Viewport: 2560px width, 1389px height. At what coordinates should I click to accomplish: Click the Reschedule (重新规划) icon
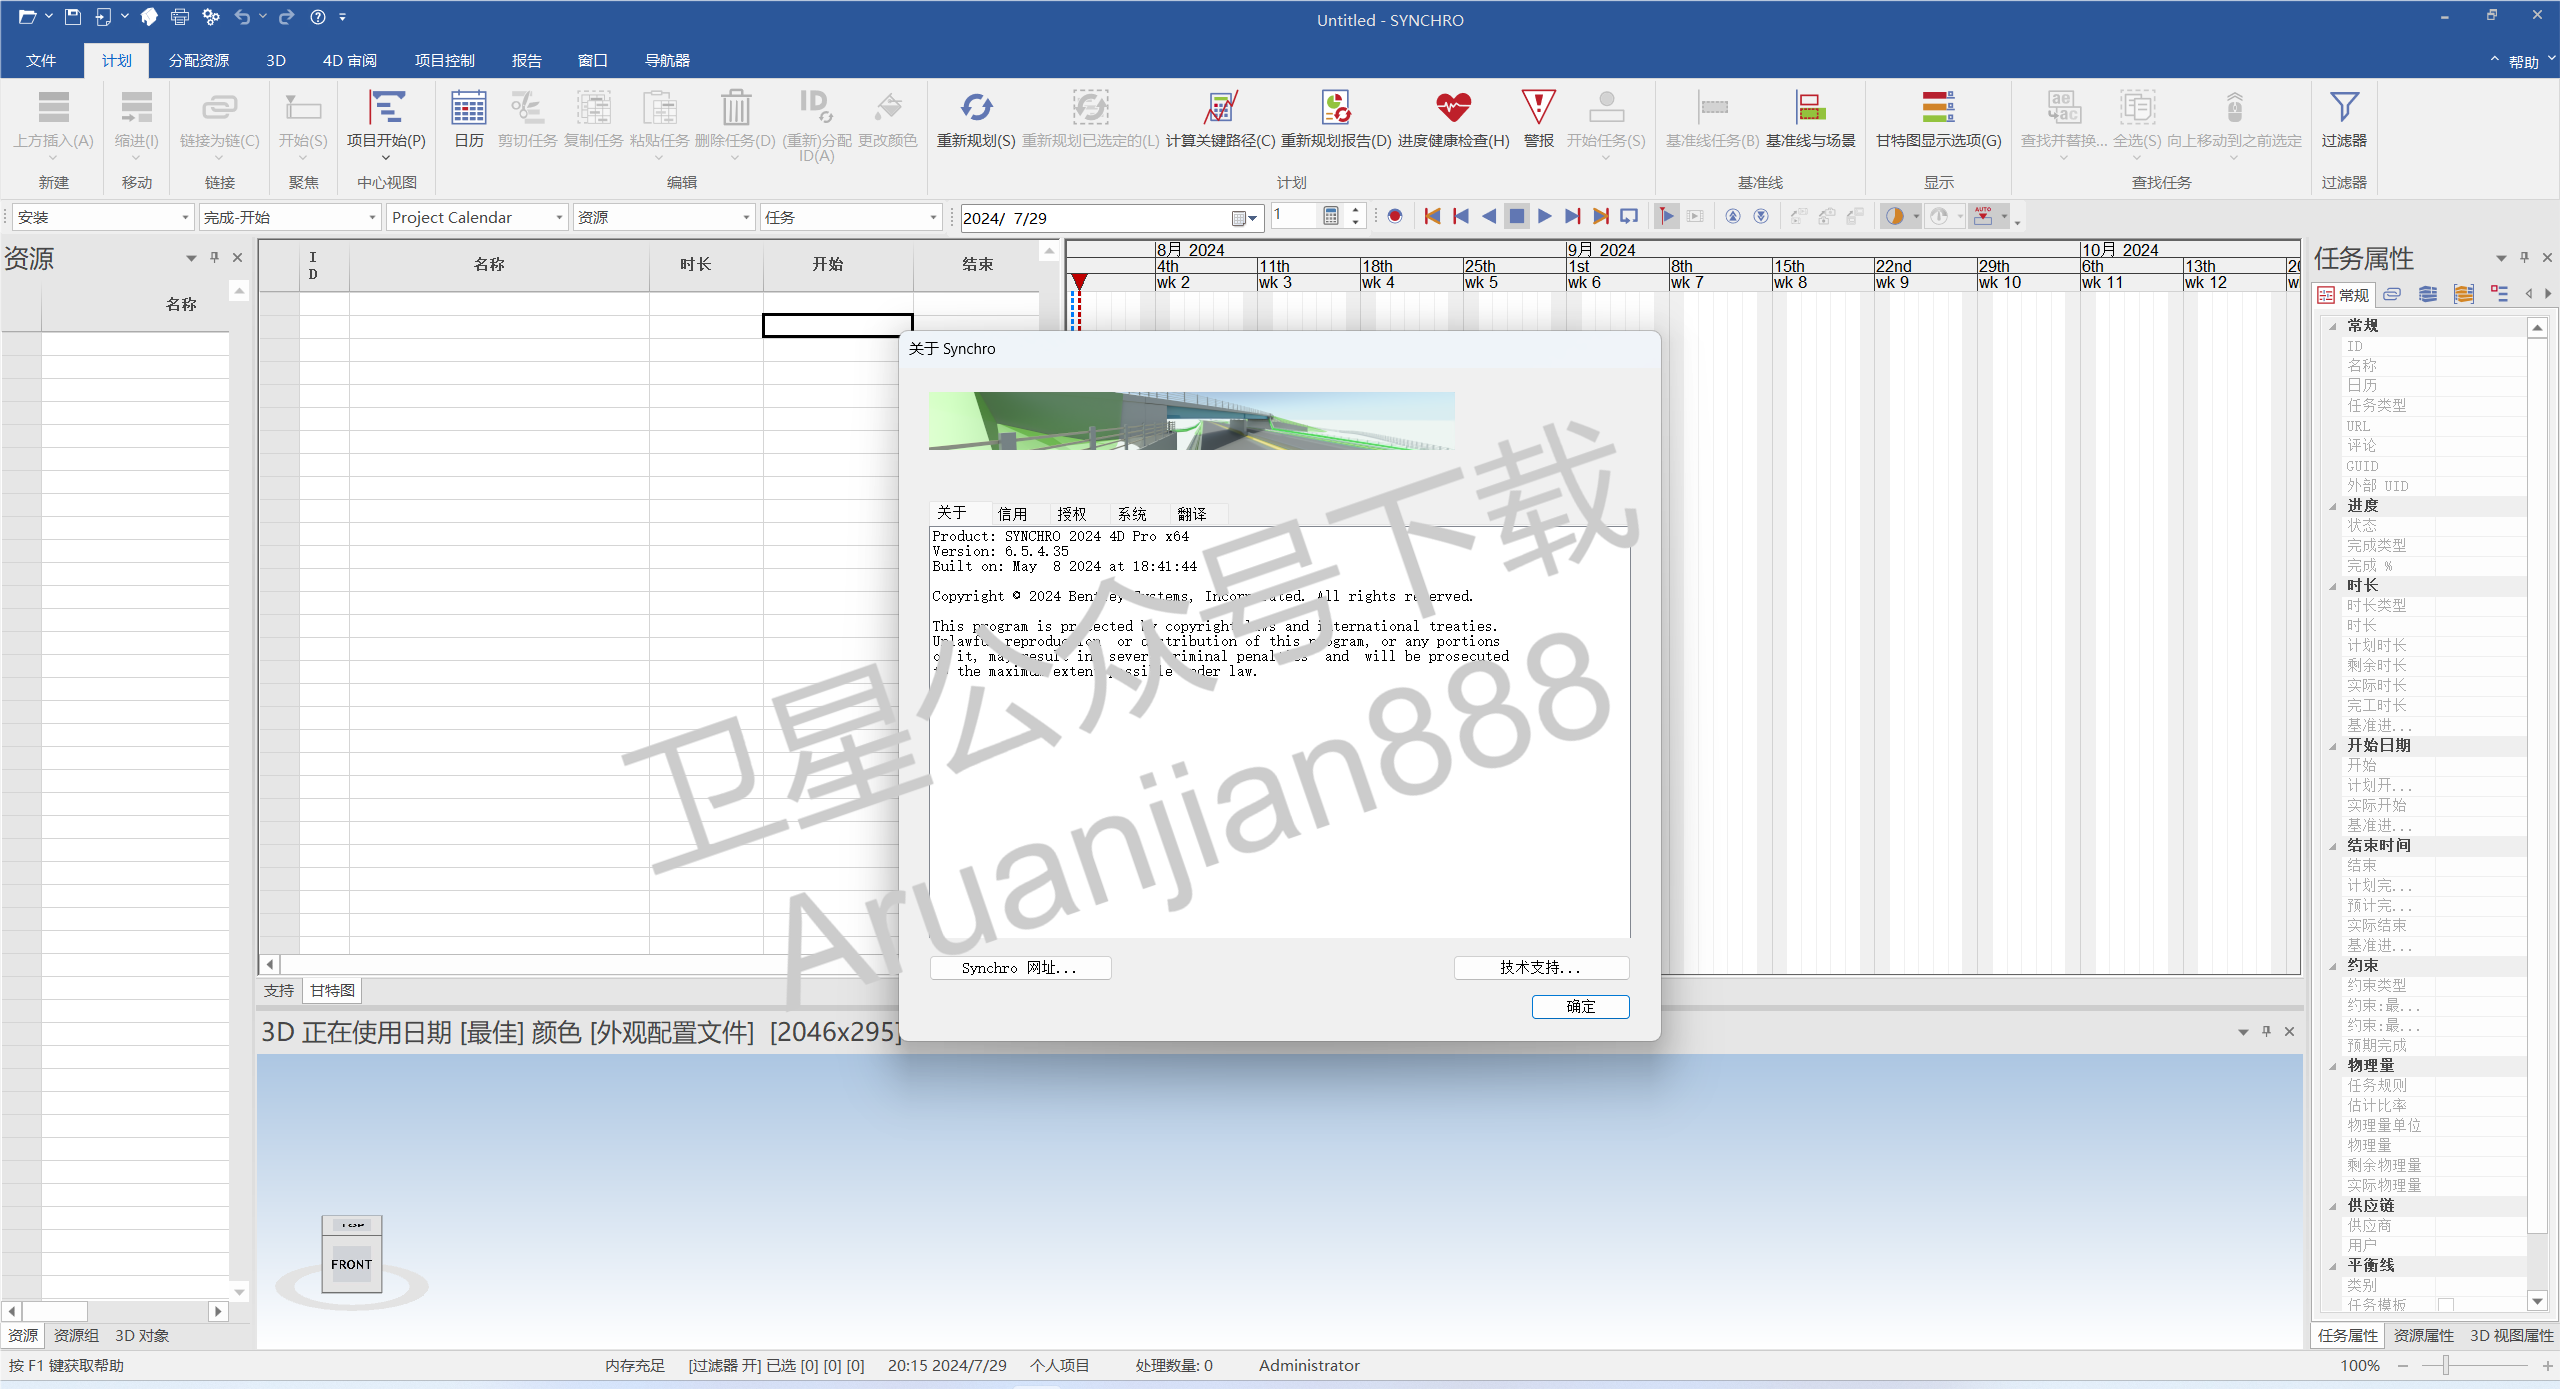[x=975, y=108]
